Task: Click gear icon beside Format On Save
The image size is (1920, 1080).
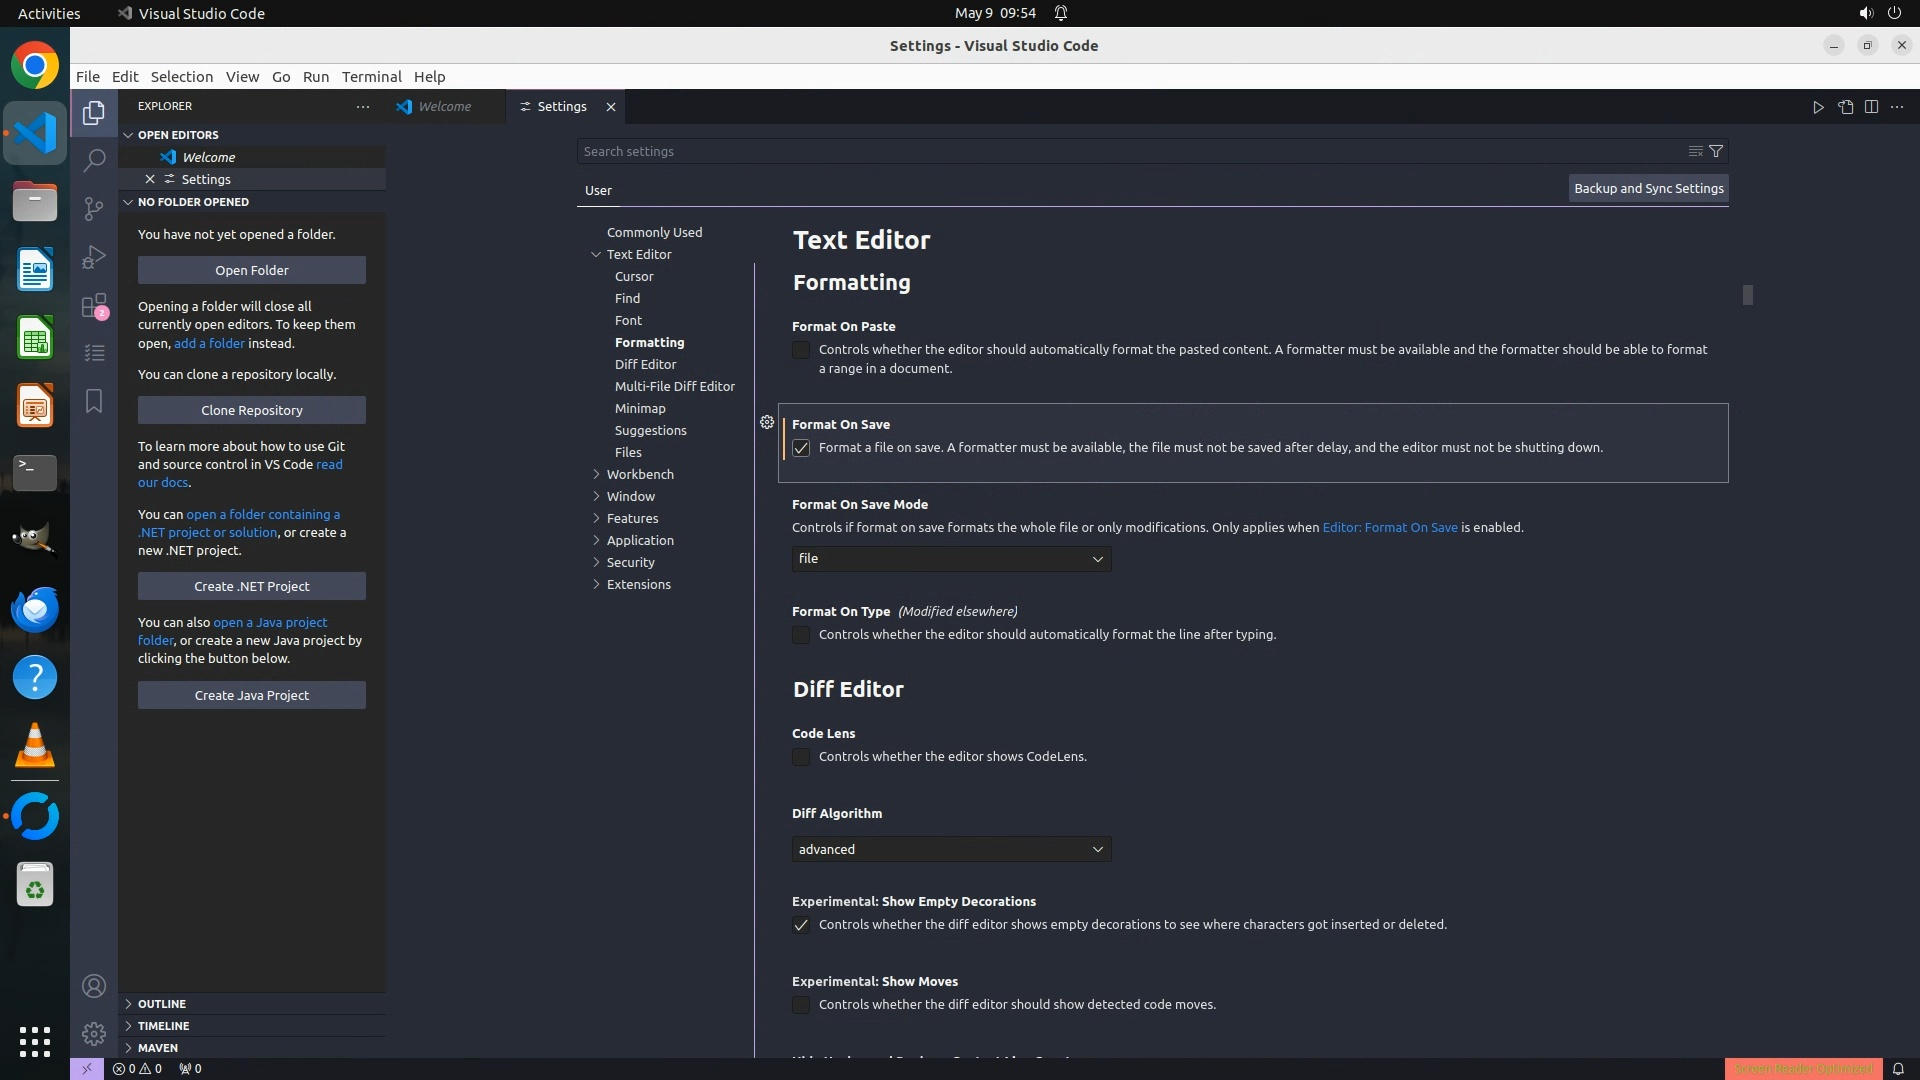Action: point(767,422)
